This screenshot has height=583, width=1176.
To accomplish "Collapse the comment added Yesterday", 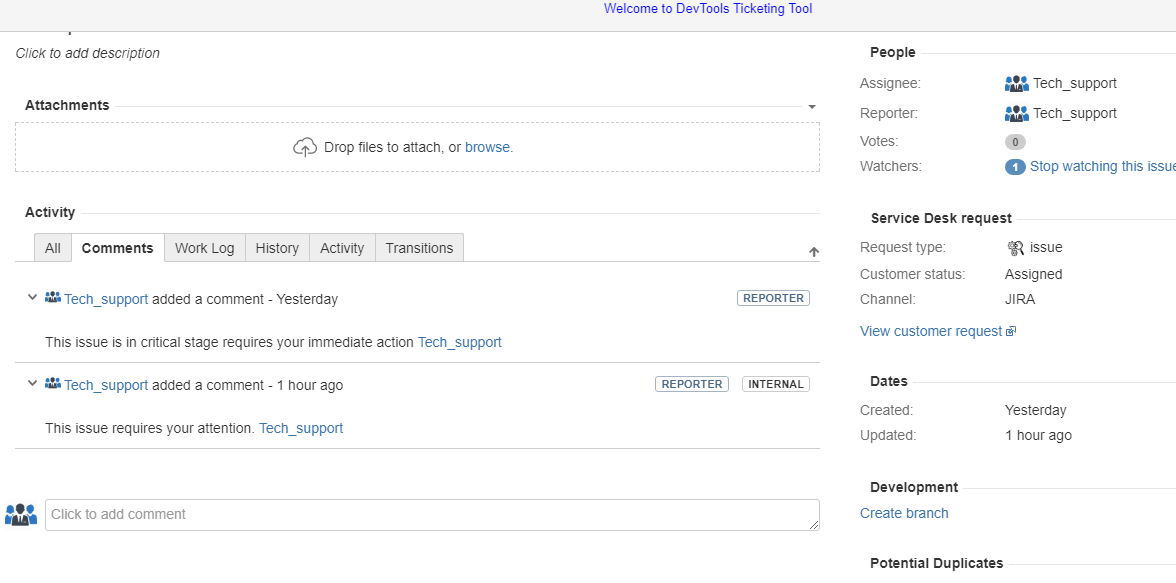I will pos(32,297).
